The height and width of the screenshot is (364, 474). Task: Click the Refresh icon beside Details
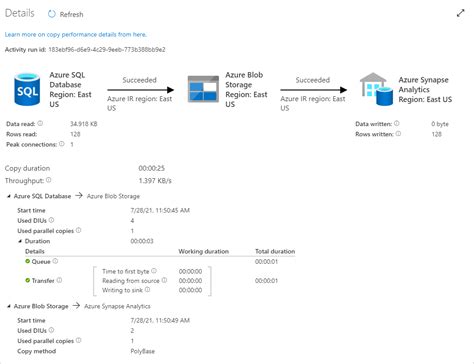coord(52,14)
